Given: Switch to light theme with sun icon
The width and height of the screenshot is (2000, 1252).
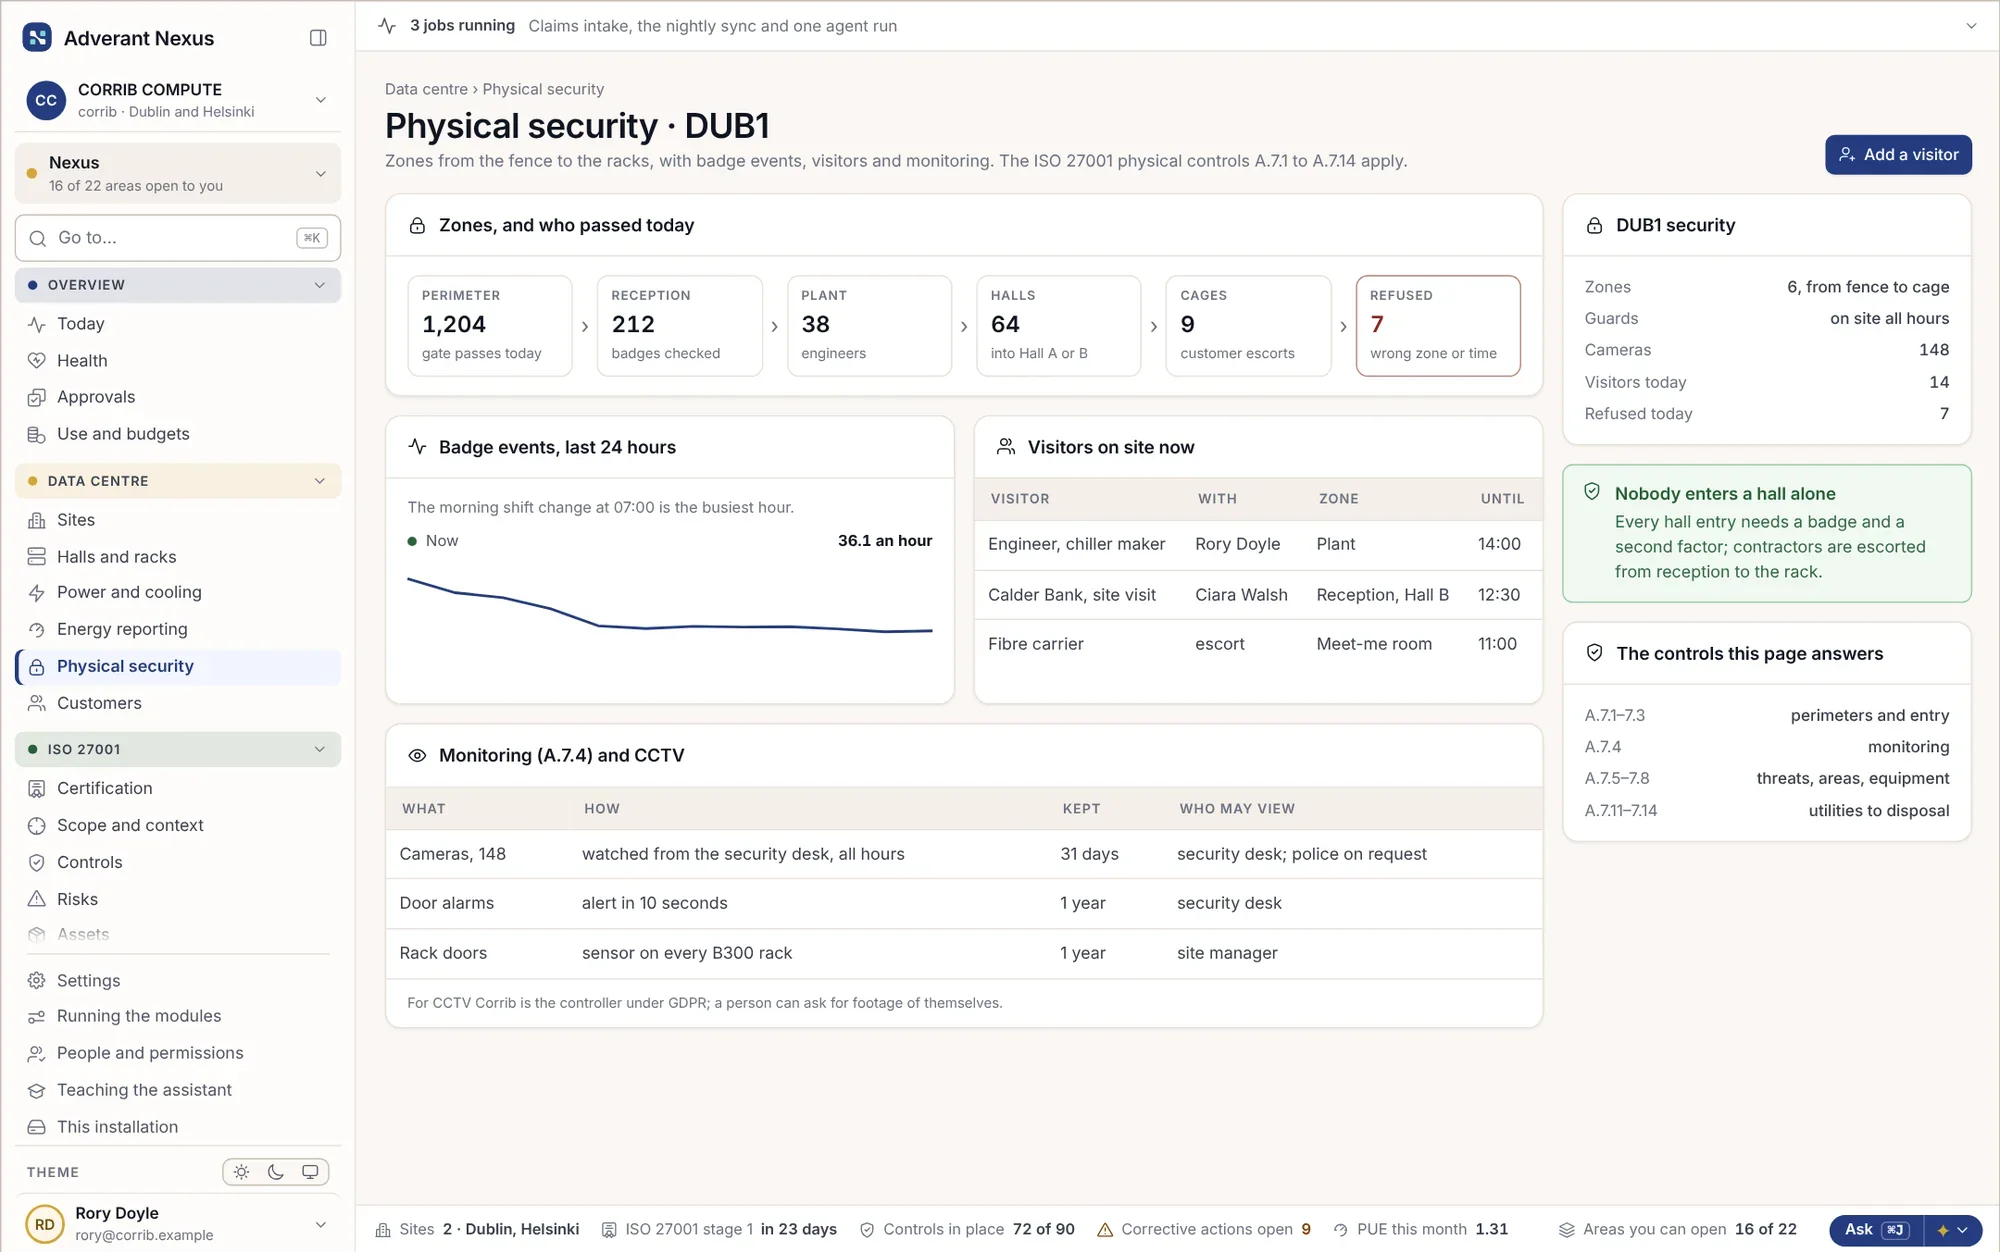Looking at the screenshot, I should point(241,1172).
